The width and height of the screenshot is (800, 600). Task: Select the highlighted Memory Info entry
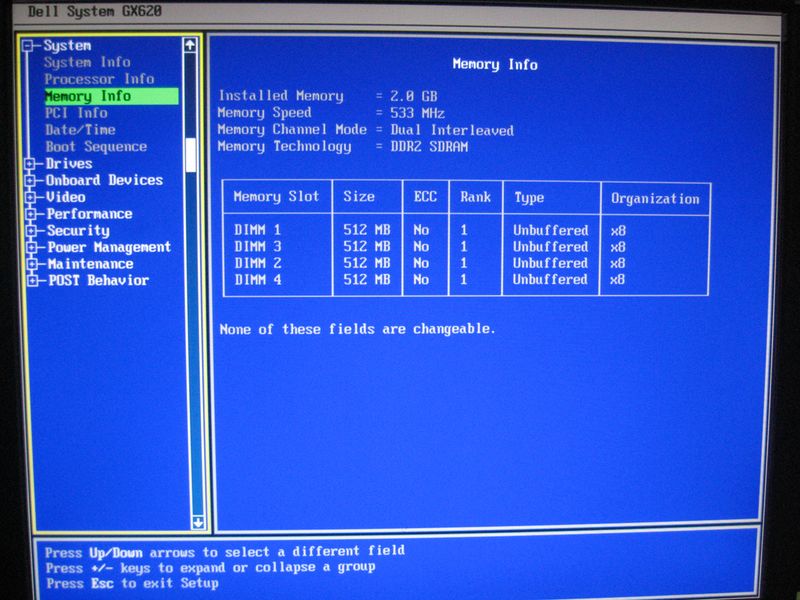tap(111, 96)
